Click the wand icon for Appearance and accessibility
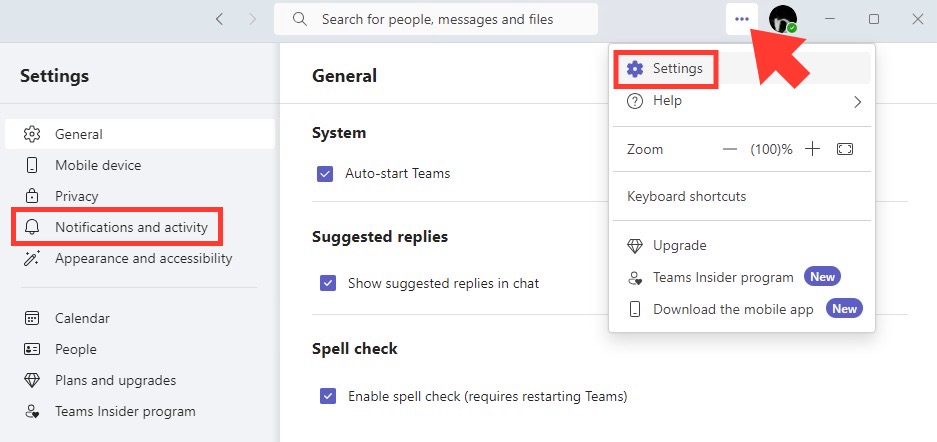Viewport: 937px width, 442px height. click(32, 259)
